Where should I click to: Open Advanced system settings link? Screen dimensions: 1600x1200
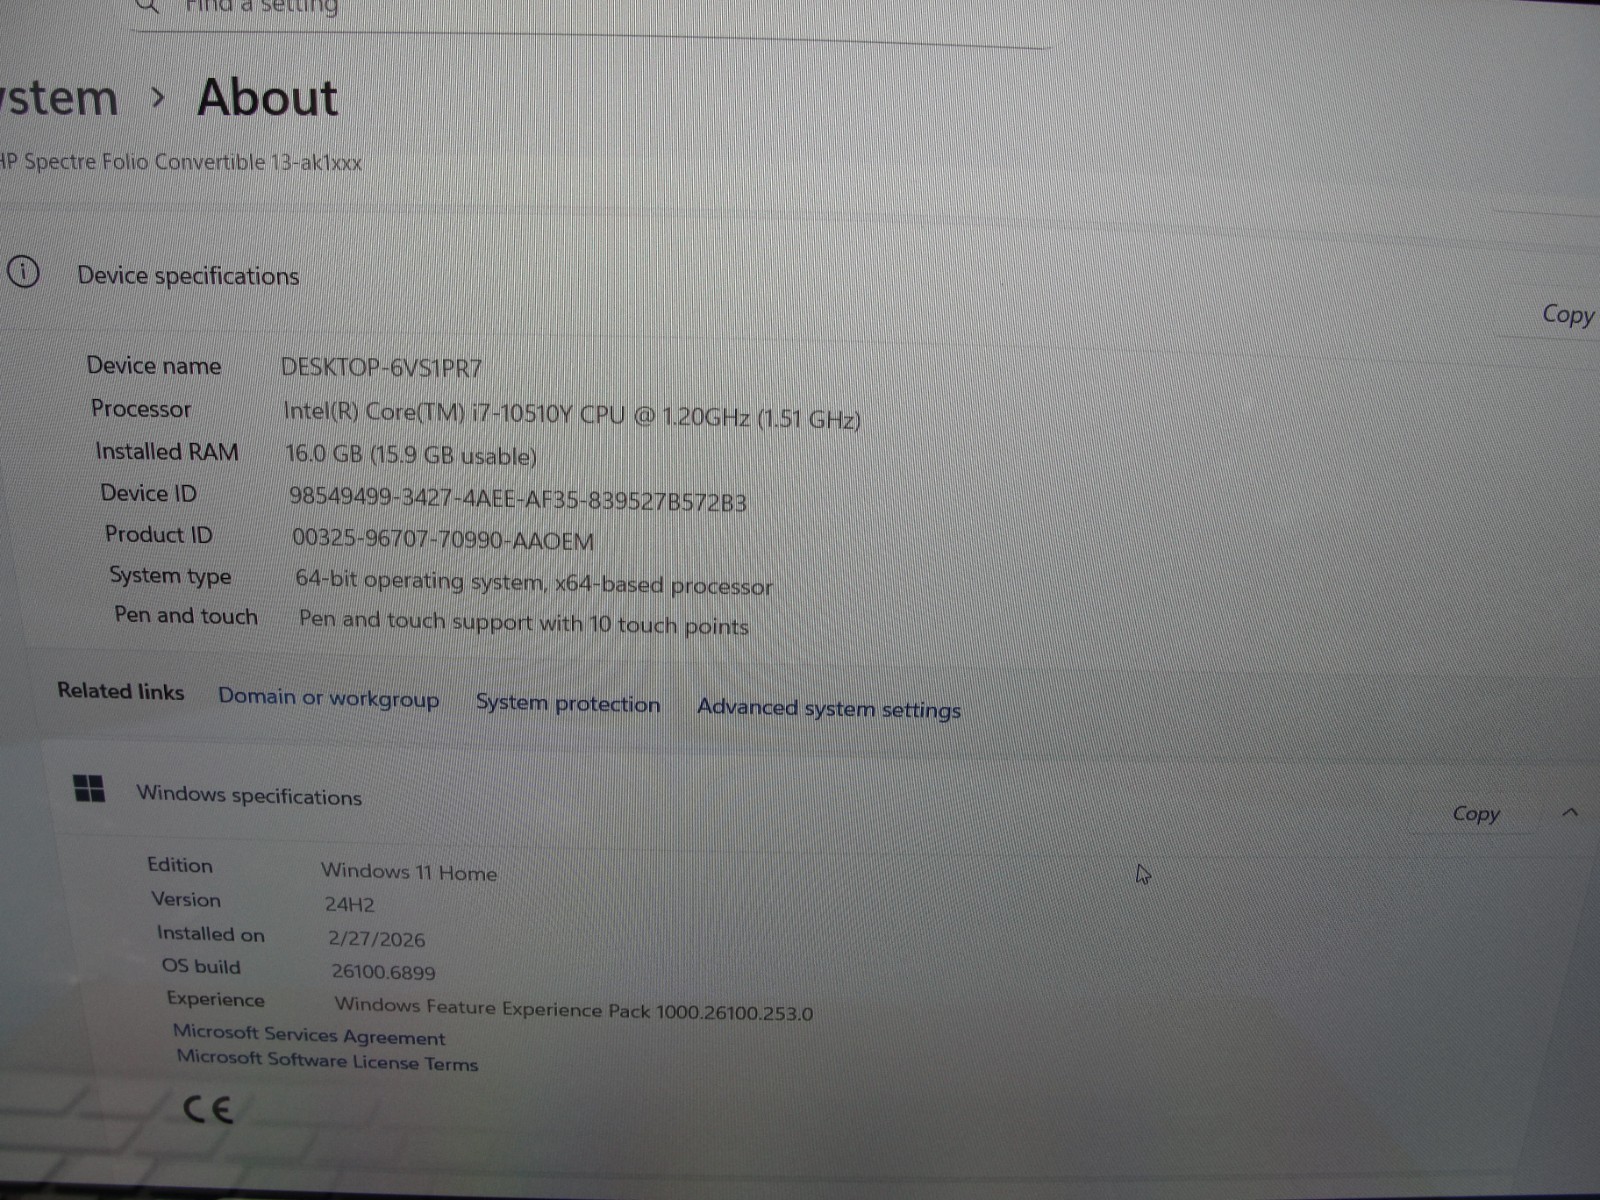pos(829,709)
